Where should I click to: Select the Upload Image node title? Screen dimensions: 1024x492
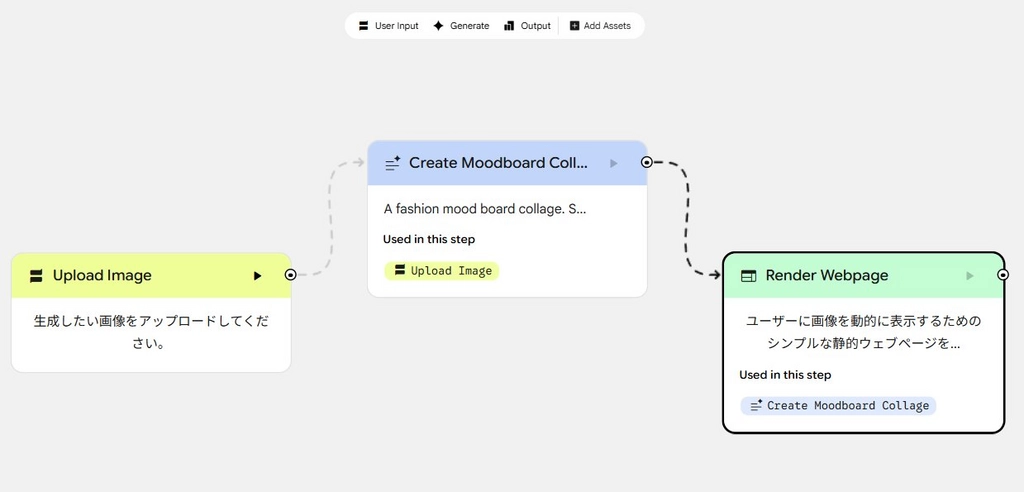(102, 276)
